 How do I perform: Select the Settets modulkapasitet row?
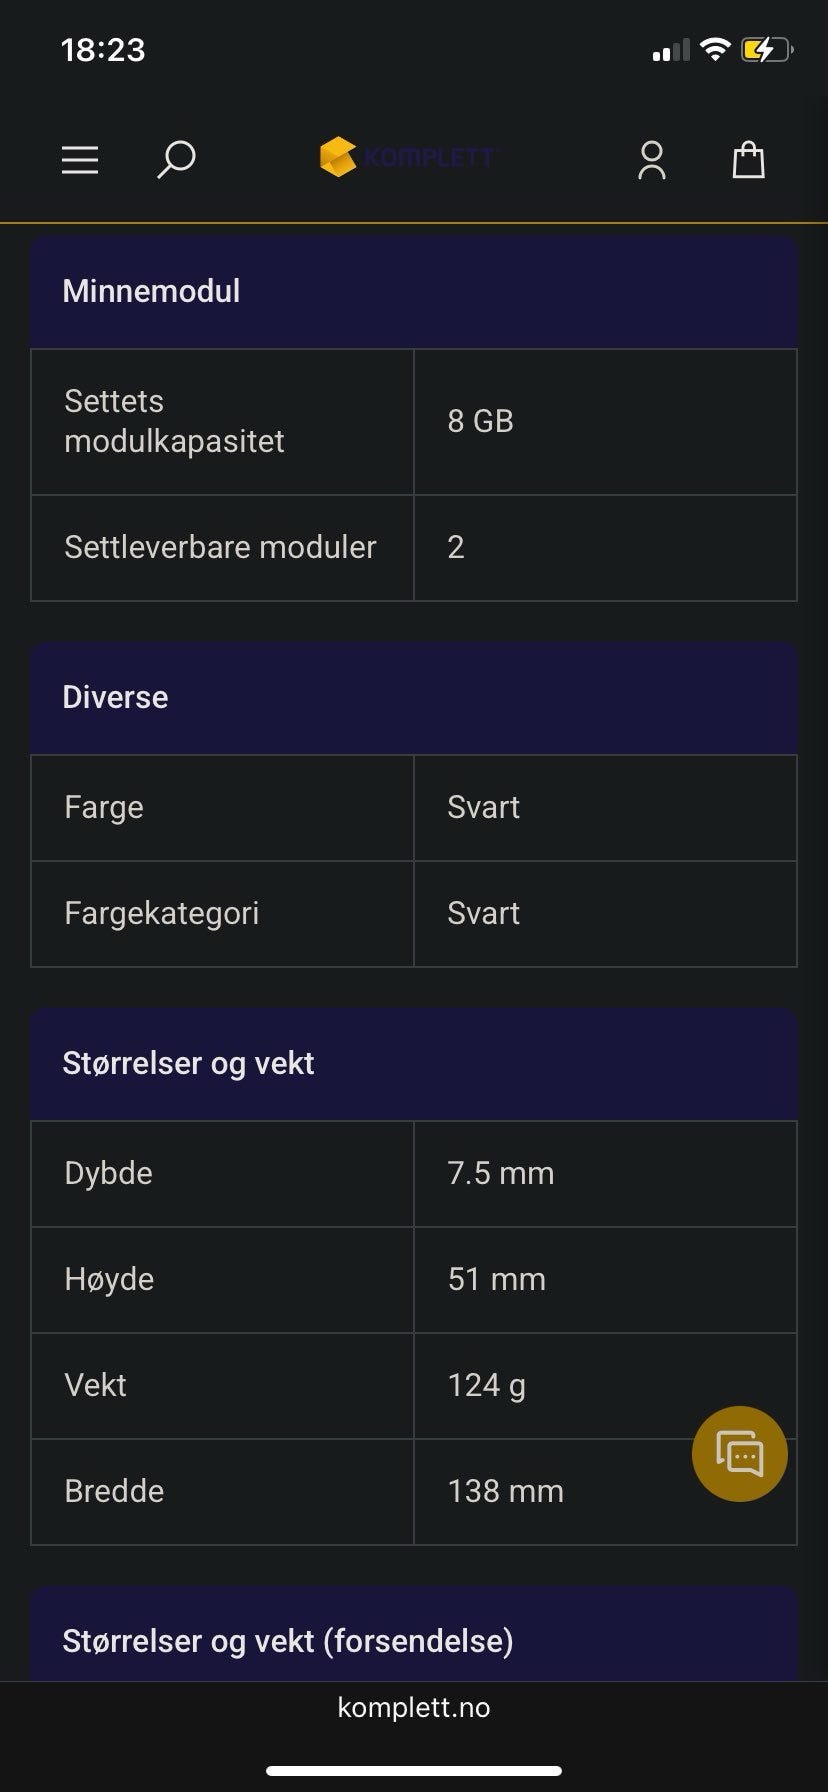coord(414,422)
